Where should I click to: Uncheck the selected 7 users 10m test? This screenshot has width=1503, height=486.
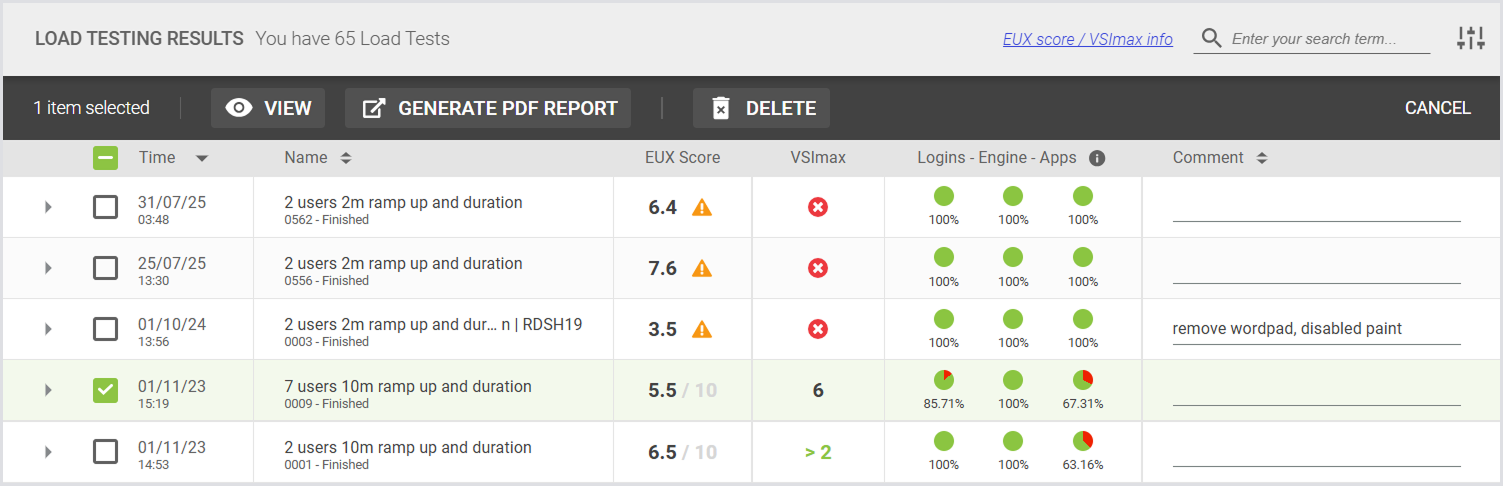point(105,390)
